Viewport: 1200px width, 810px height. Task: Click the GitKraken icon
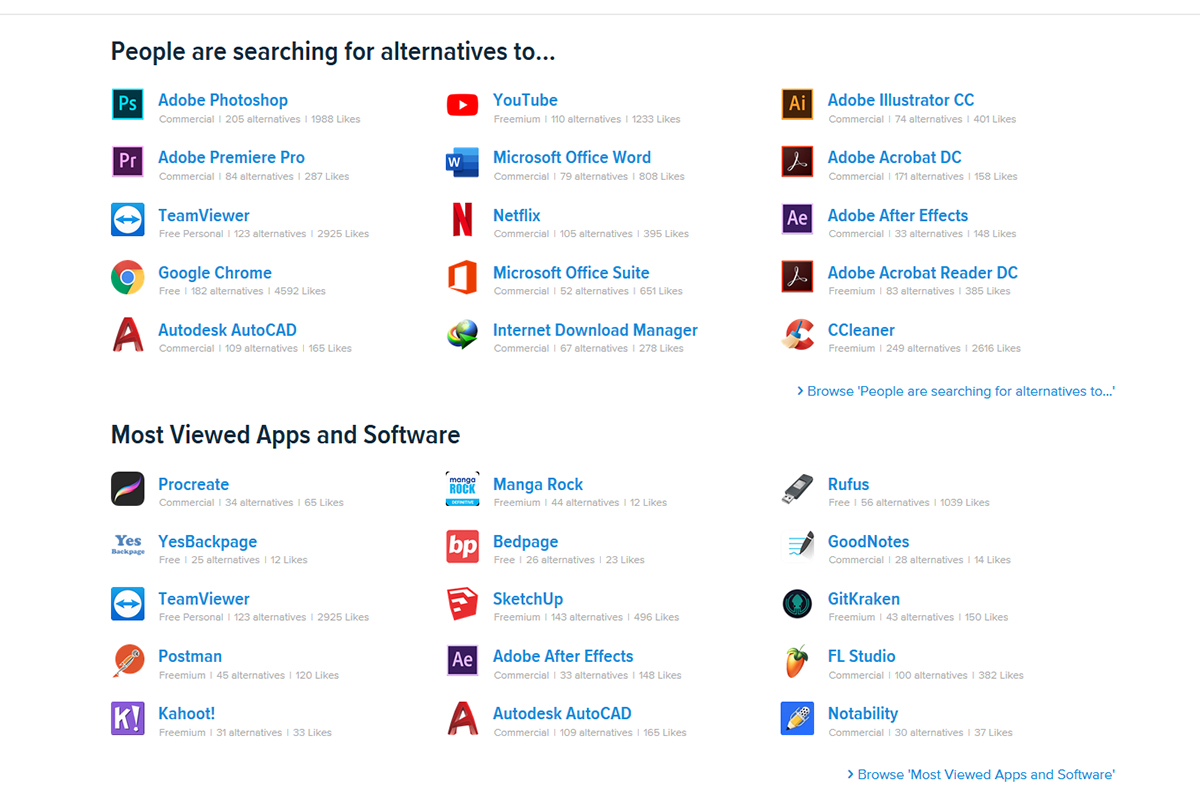point(797,603)
